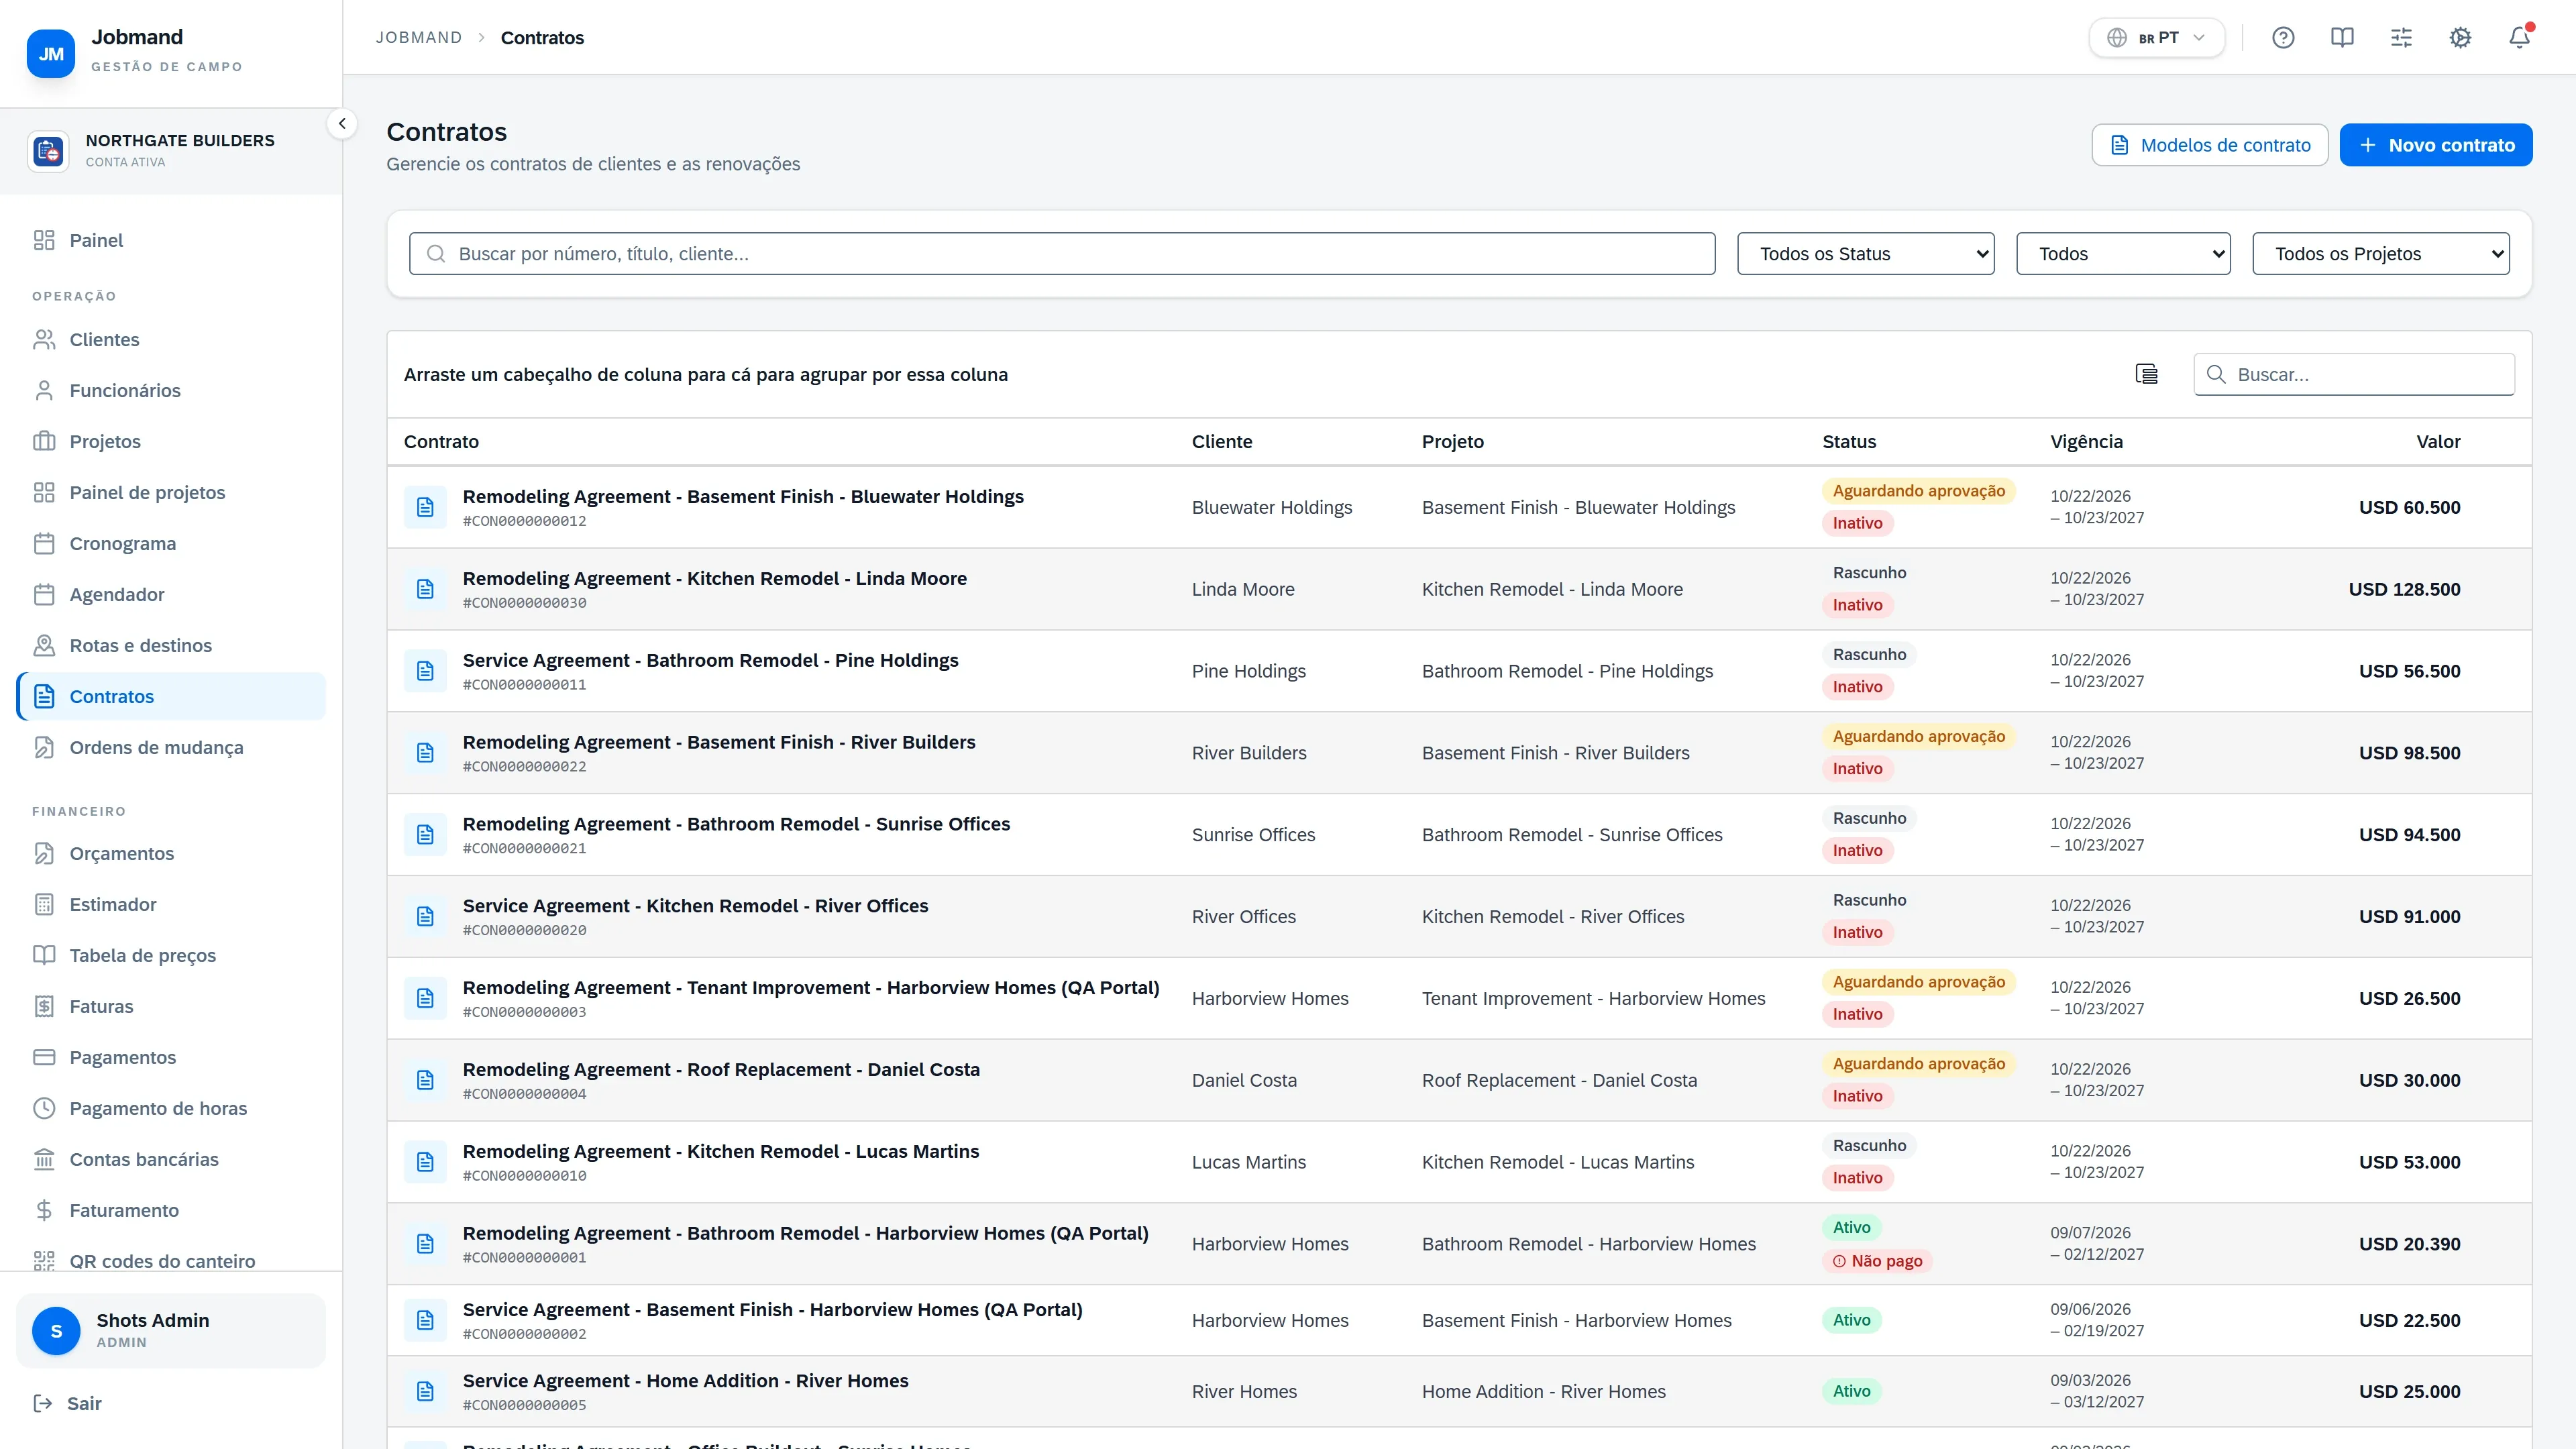Screen dimensions: 2576x1449
Task: Open the Todos filter dropdown
Action: click(2123, 254)
